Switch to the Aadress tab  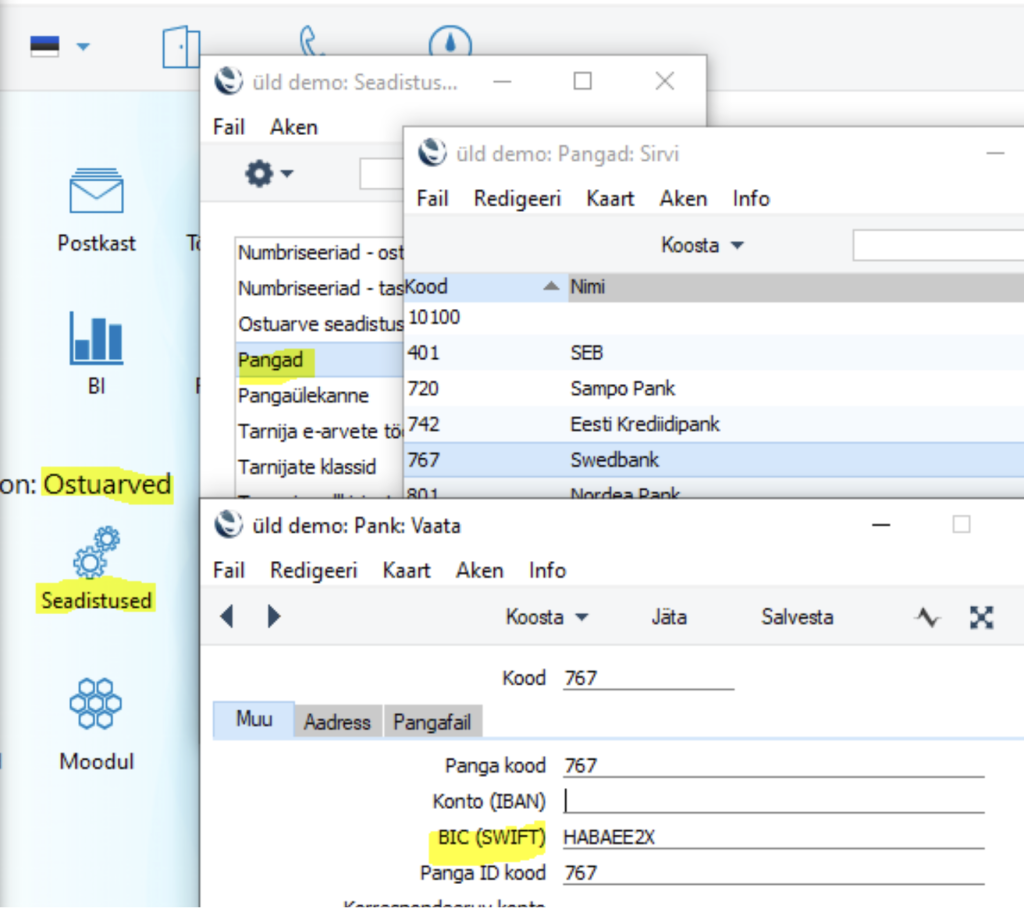click(337, 721)
